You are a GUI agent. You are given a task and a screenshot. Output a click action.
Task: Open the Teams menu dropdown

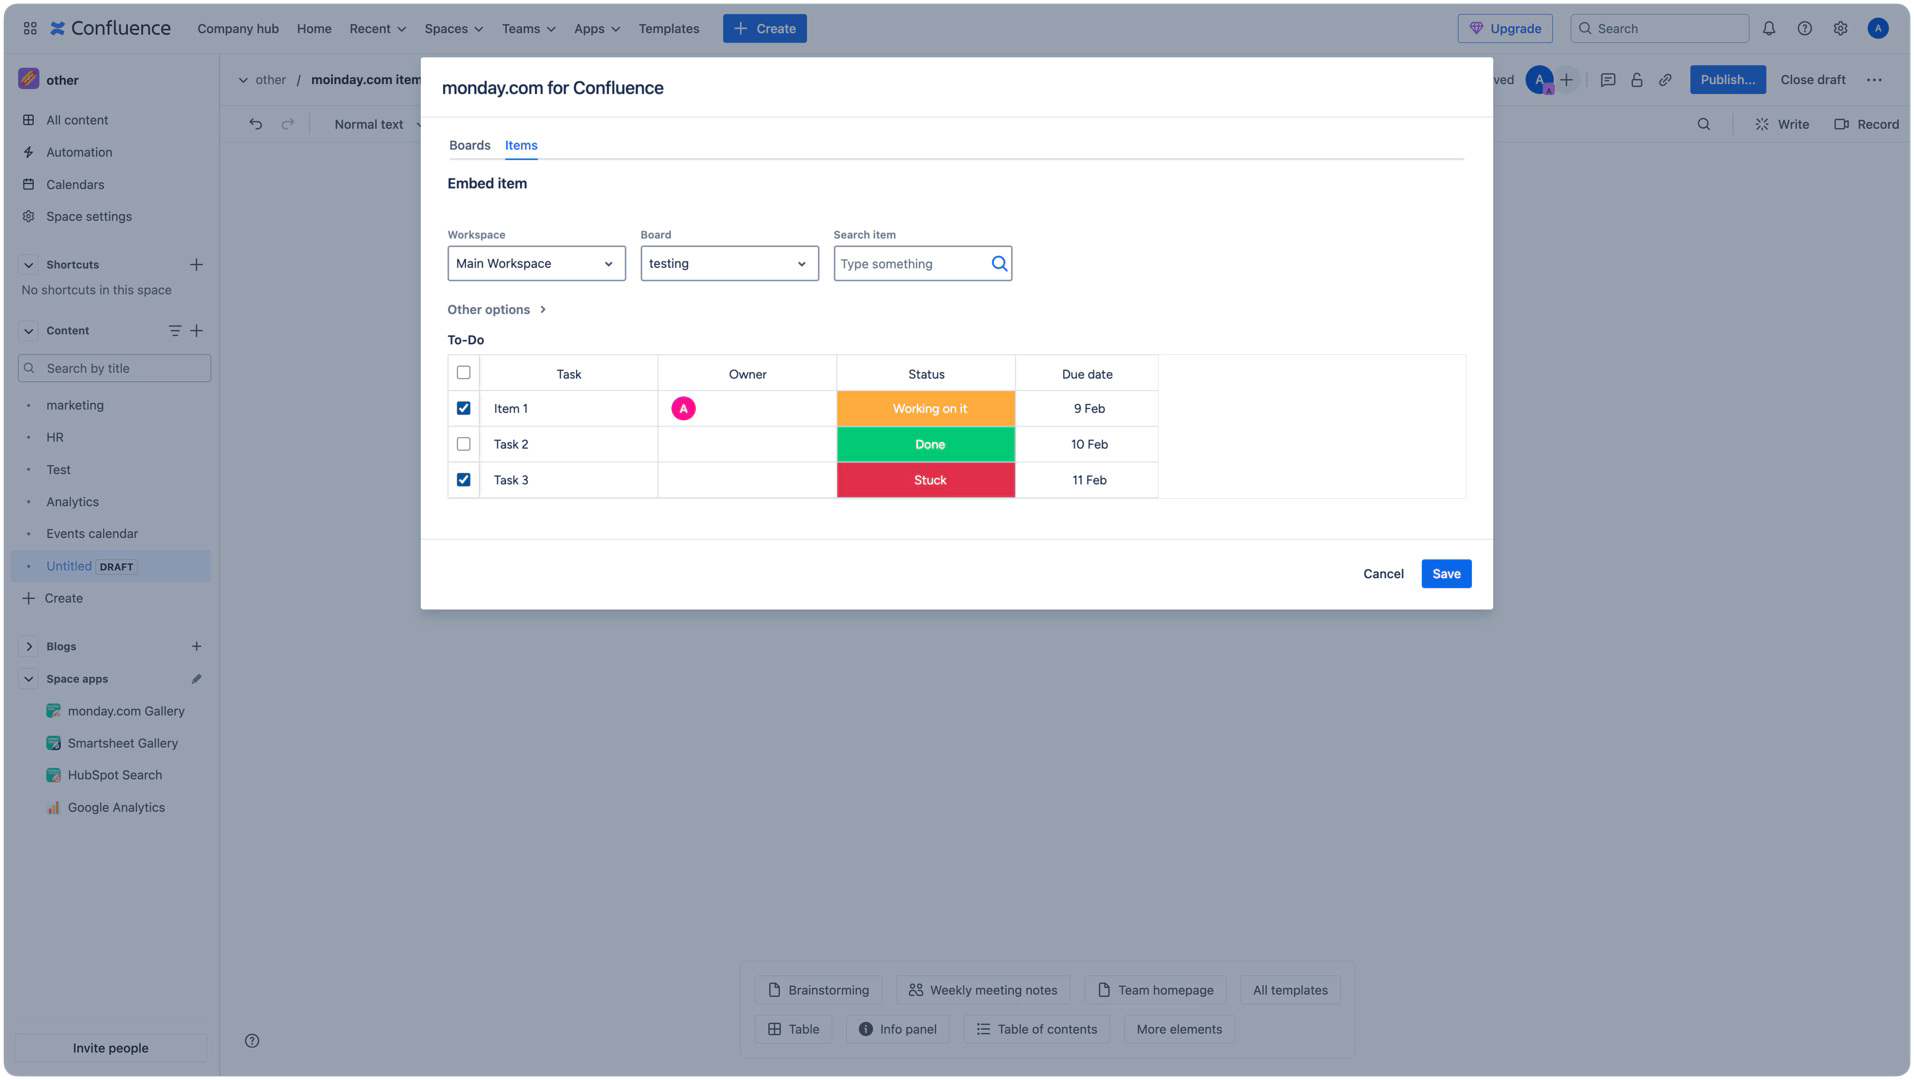[528, 28]
